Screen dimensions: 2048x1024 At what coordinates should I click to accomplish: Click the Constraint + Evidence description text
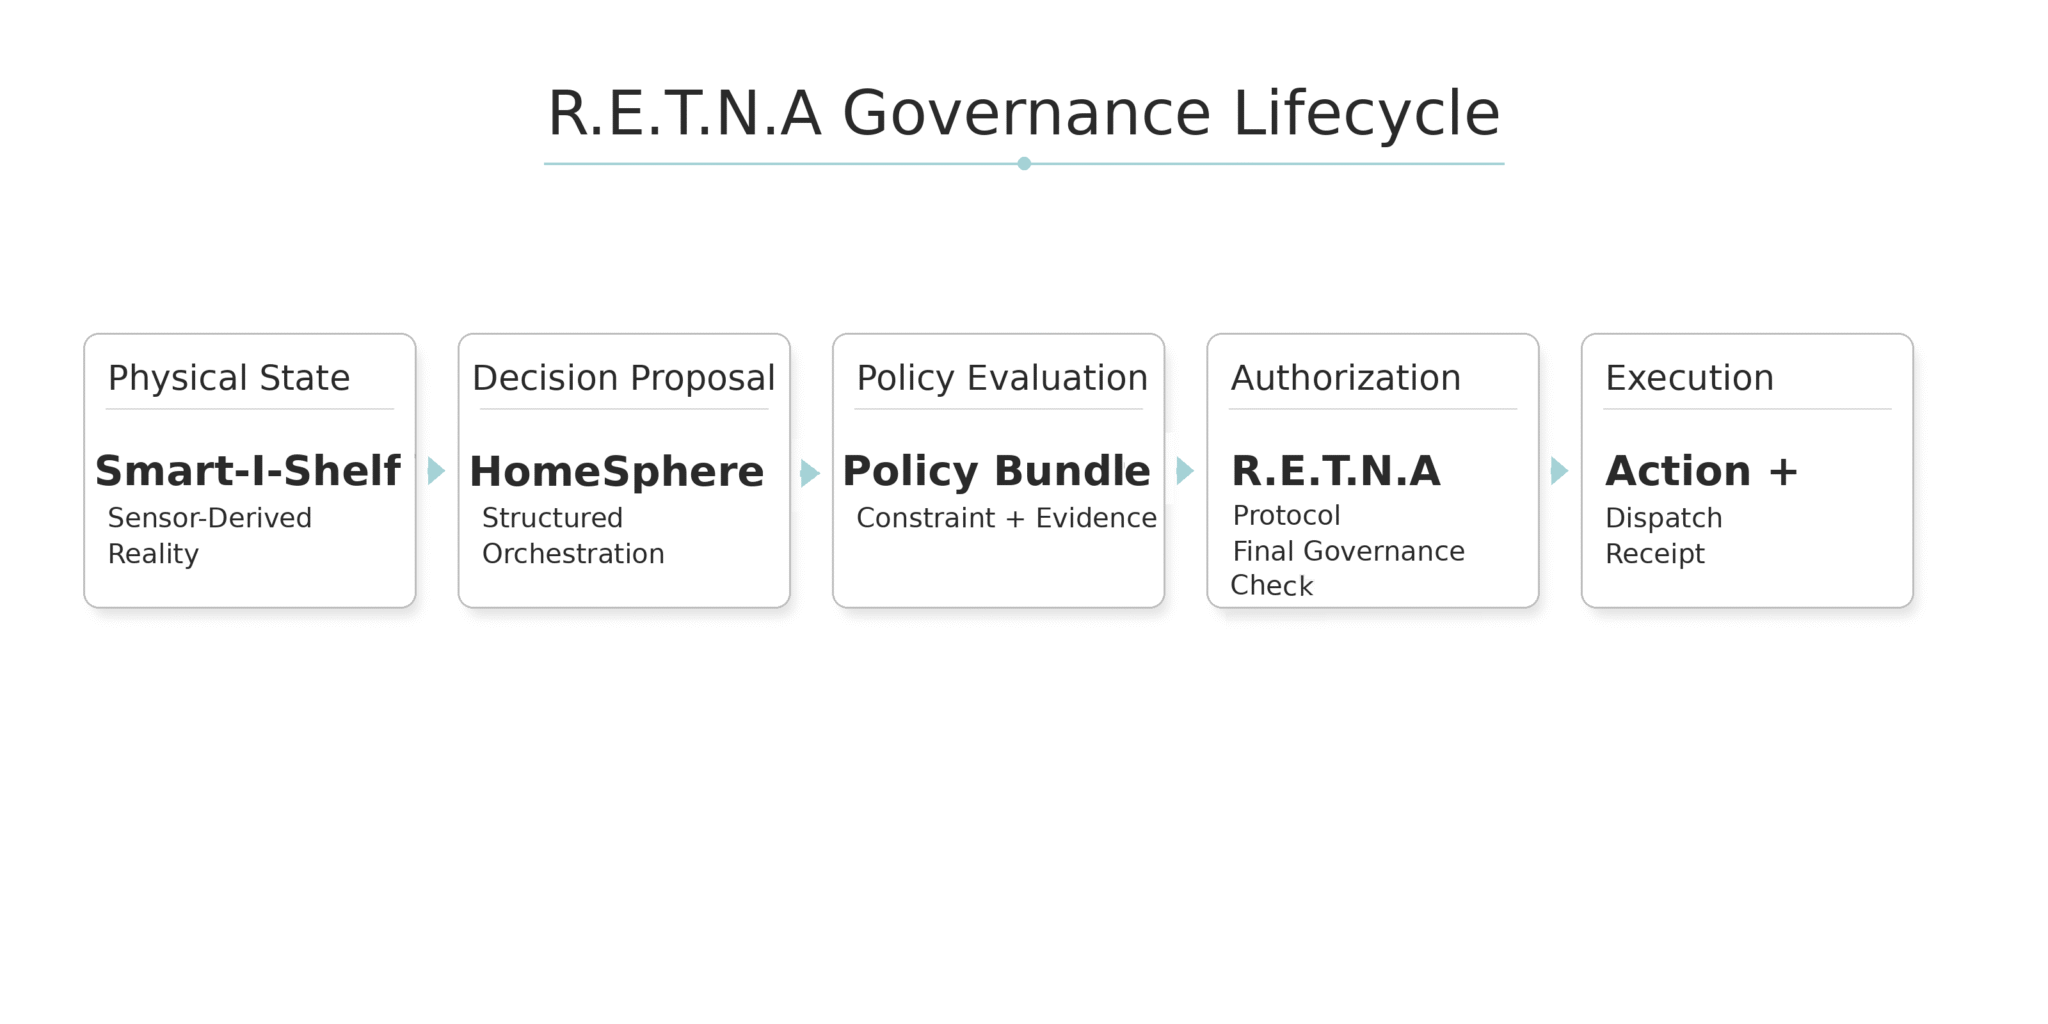(1006, 518)
